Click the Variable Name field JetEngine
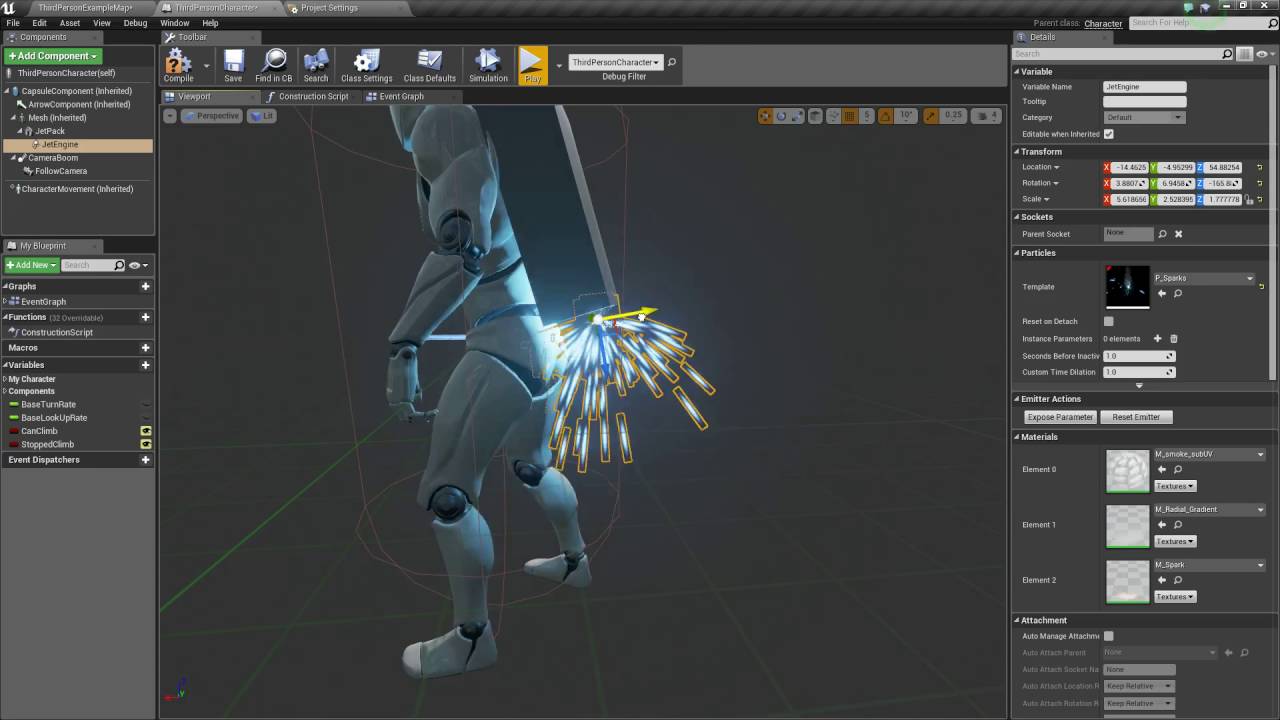Image resolution: width=1280 pixels, height=720 pixels. 1144,87
